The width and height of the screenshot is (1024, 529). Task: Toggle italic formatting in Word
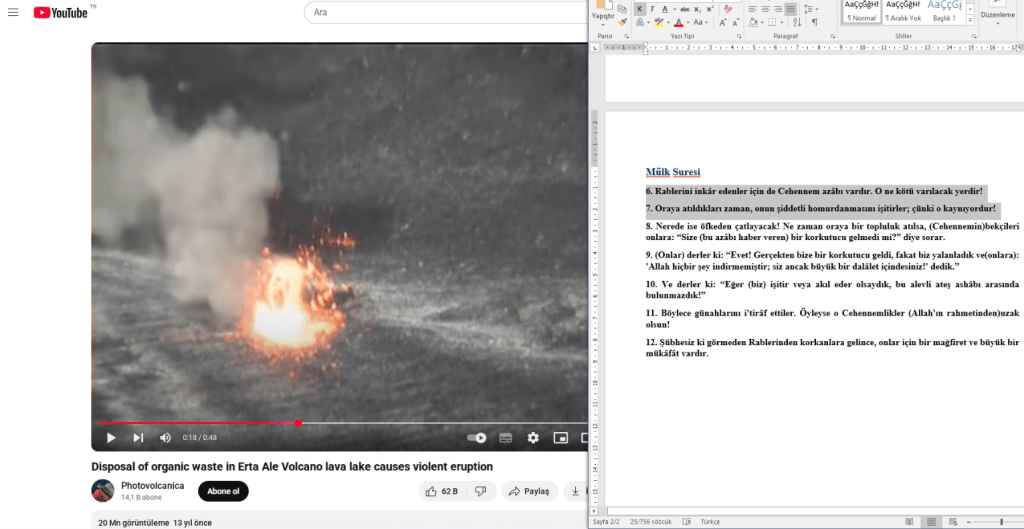coord(653,8)
